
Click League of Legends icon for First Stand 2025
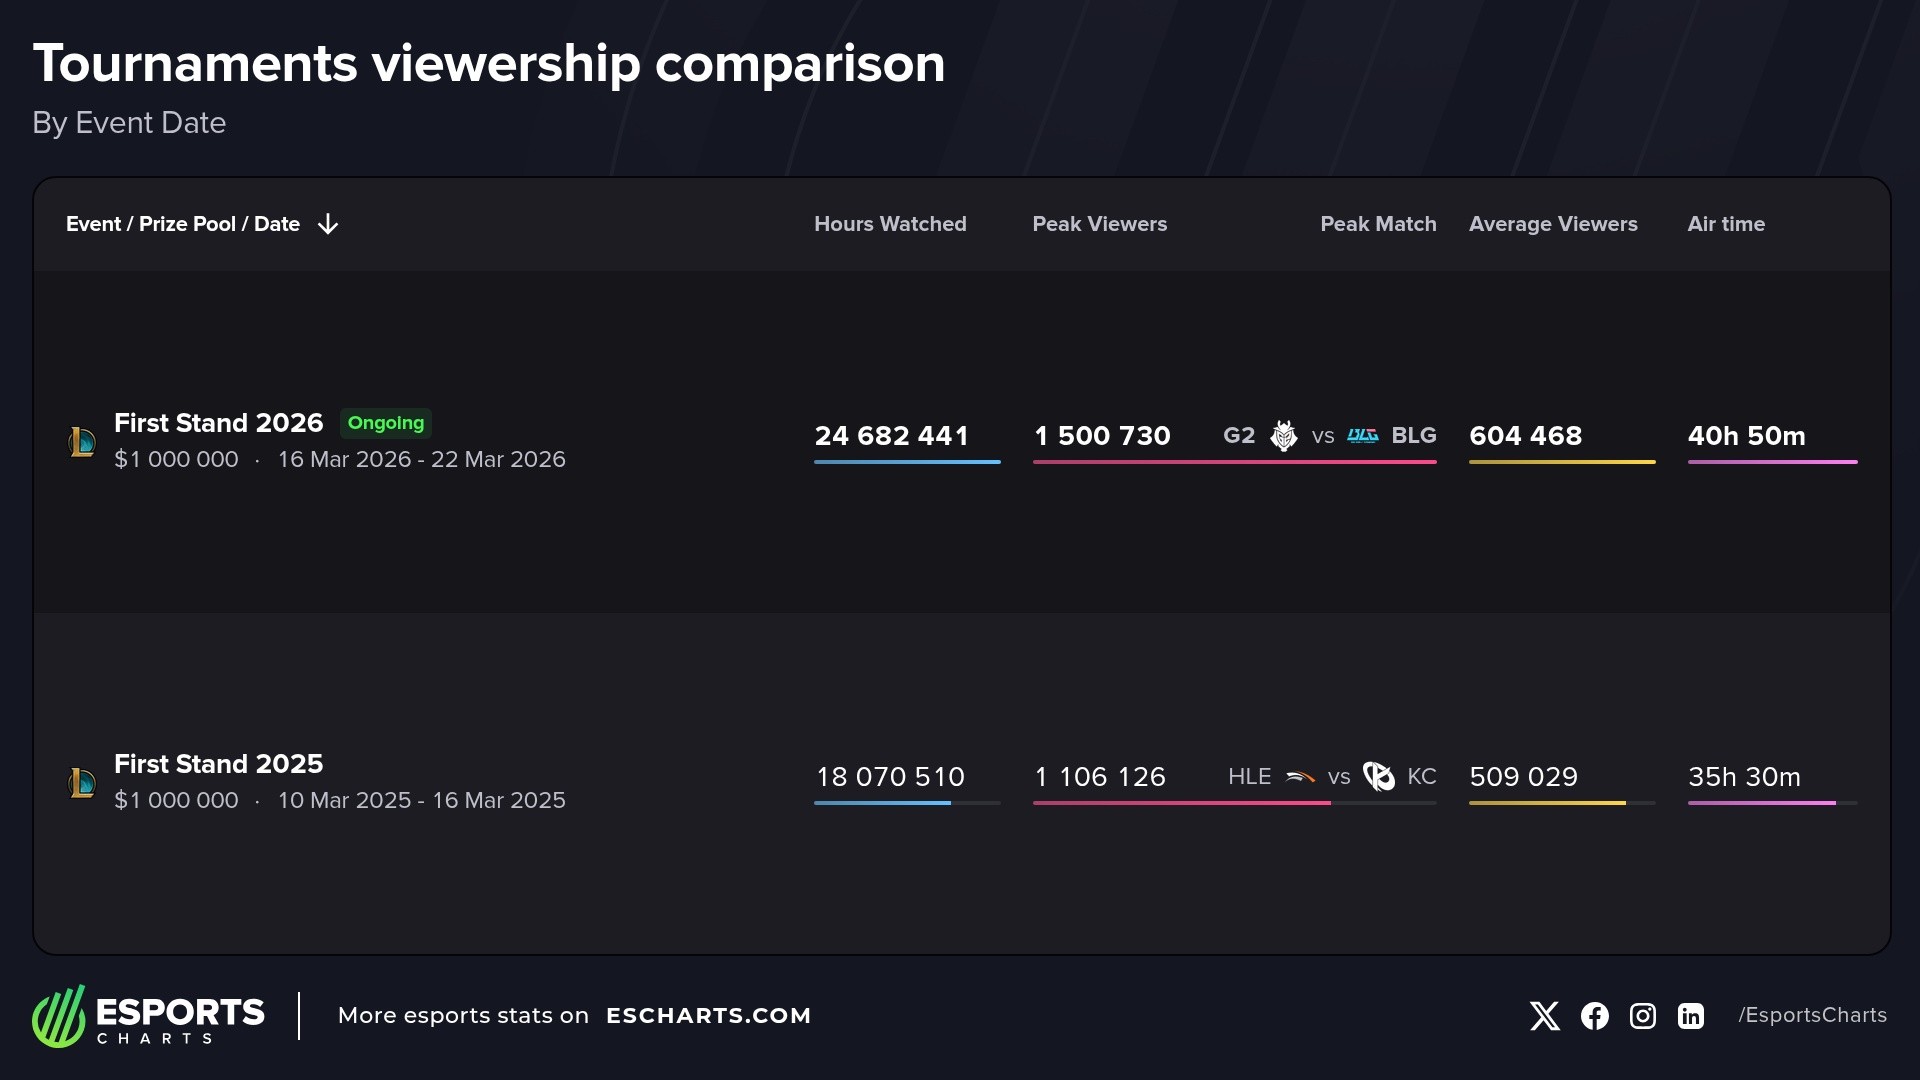tap(82, 782)
